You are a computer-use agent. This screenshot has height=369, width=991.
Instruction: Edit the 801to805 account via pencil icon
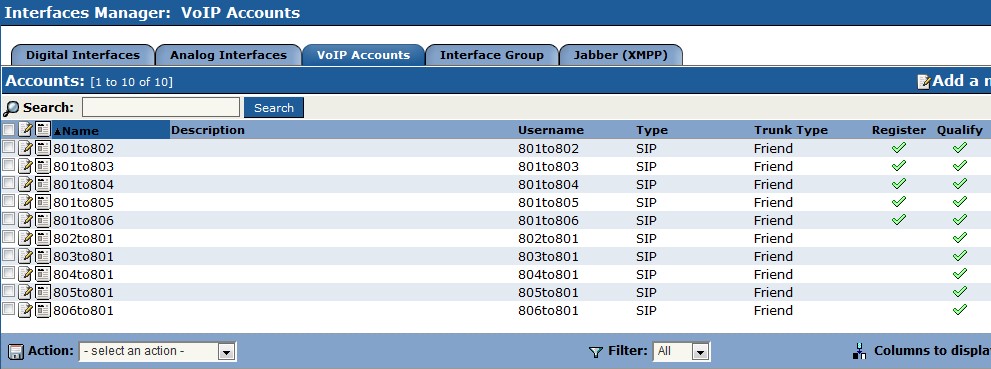25,202
